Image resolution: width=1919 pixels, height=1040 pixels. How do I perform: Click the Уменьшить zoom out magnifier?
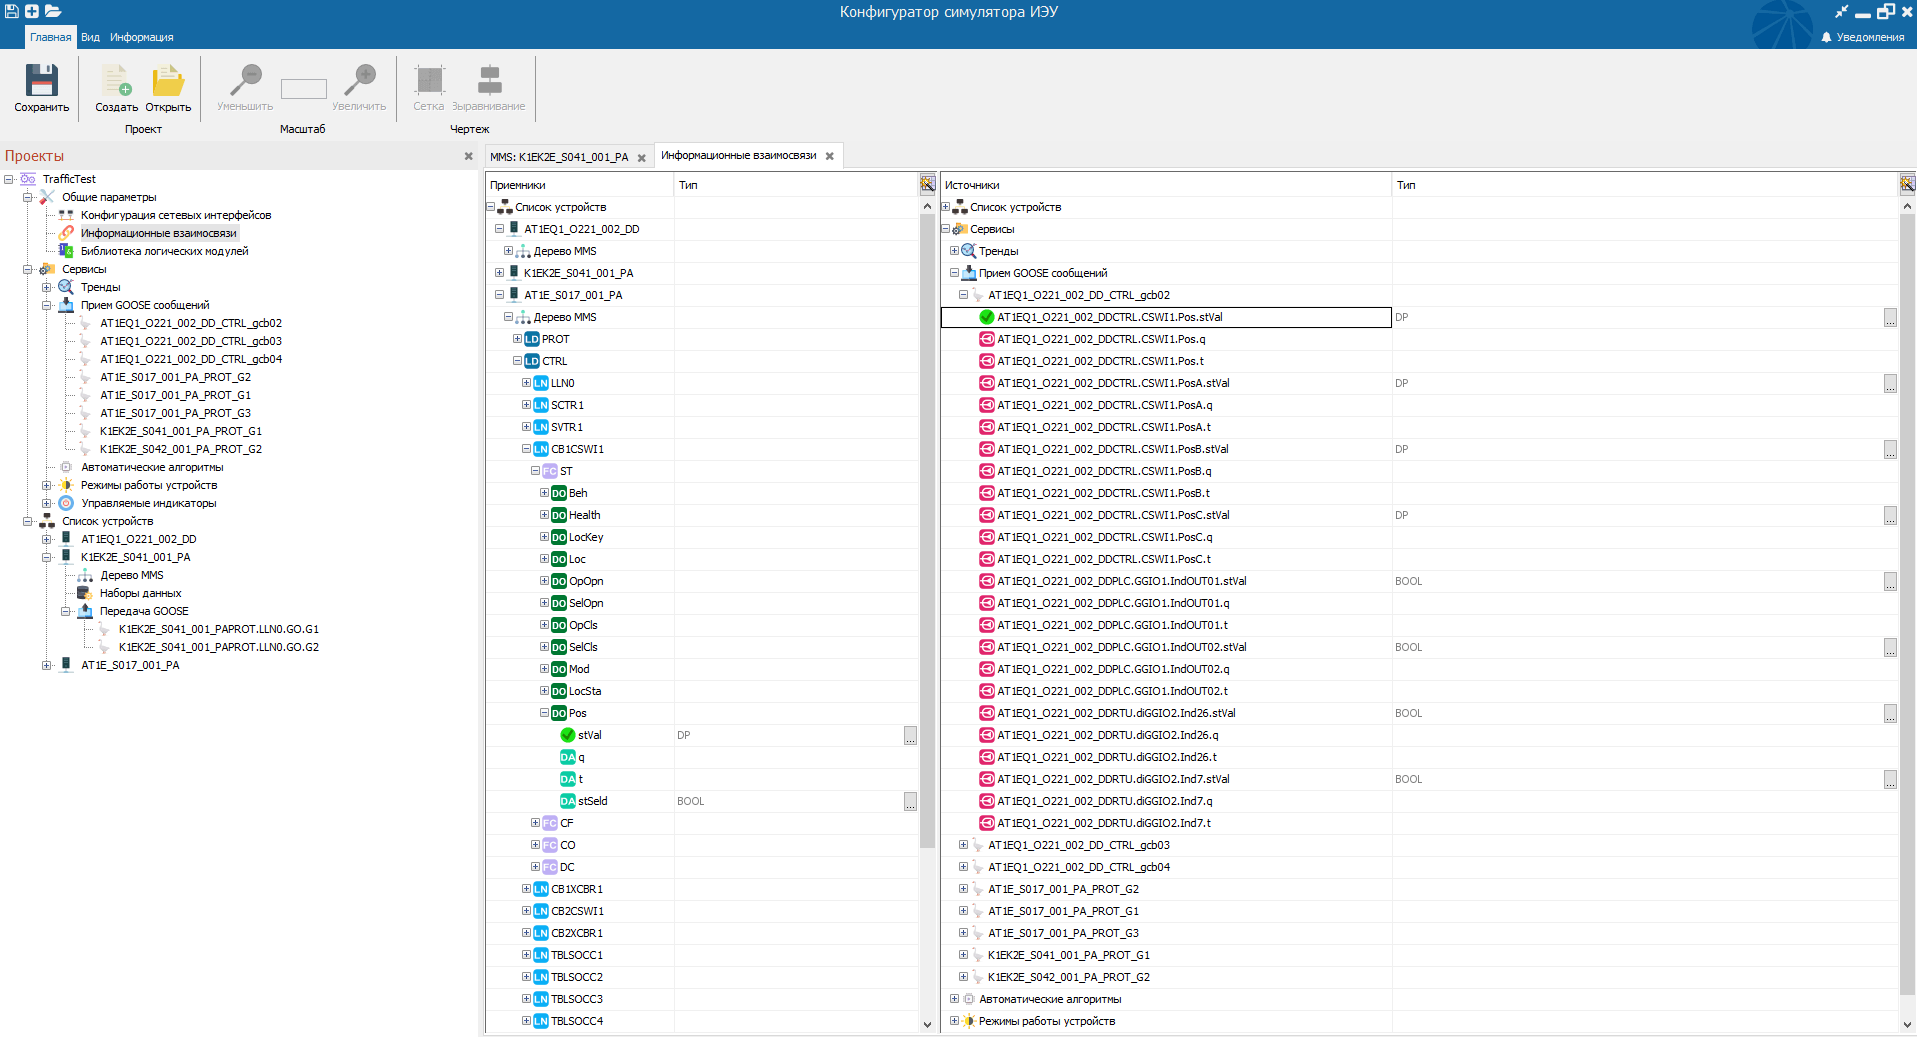pyautogui.click(x=245, y=80)
